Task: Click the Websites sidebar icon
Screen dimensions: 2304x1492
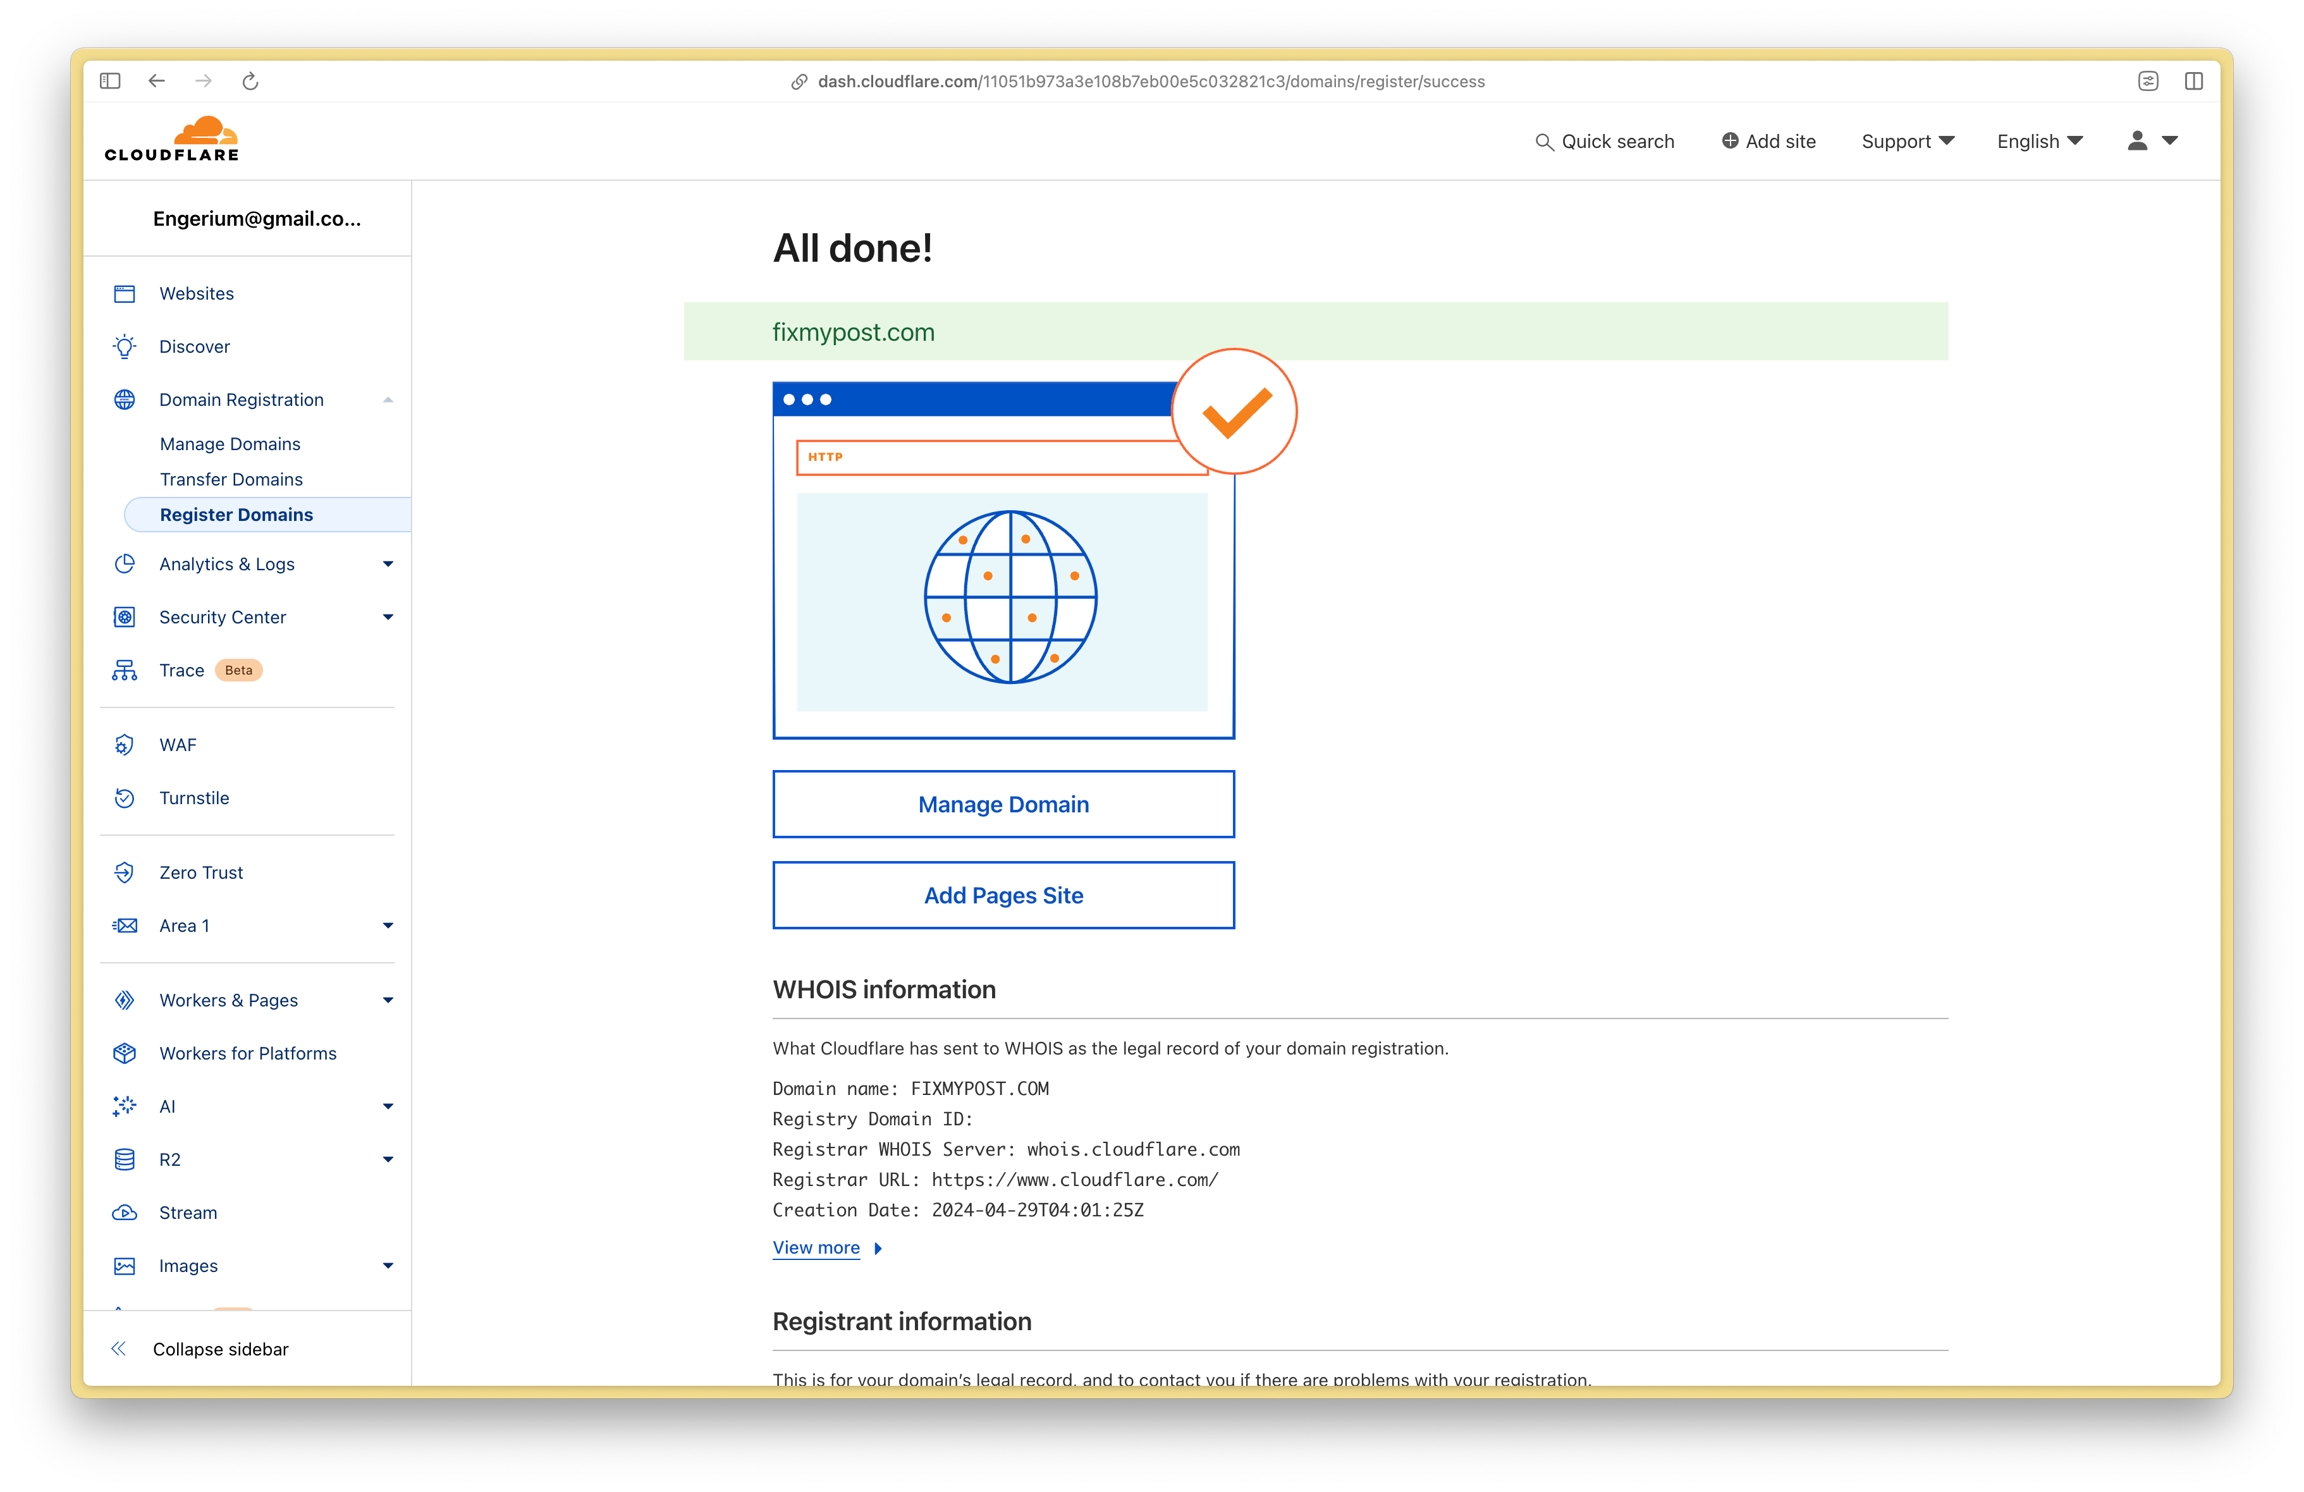Action: (x=125, y=294)
